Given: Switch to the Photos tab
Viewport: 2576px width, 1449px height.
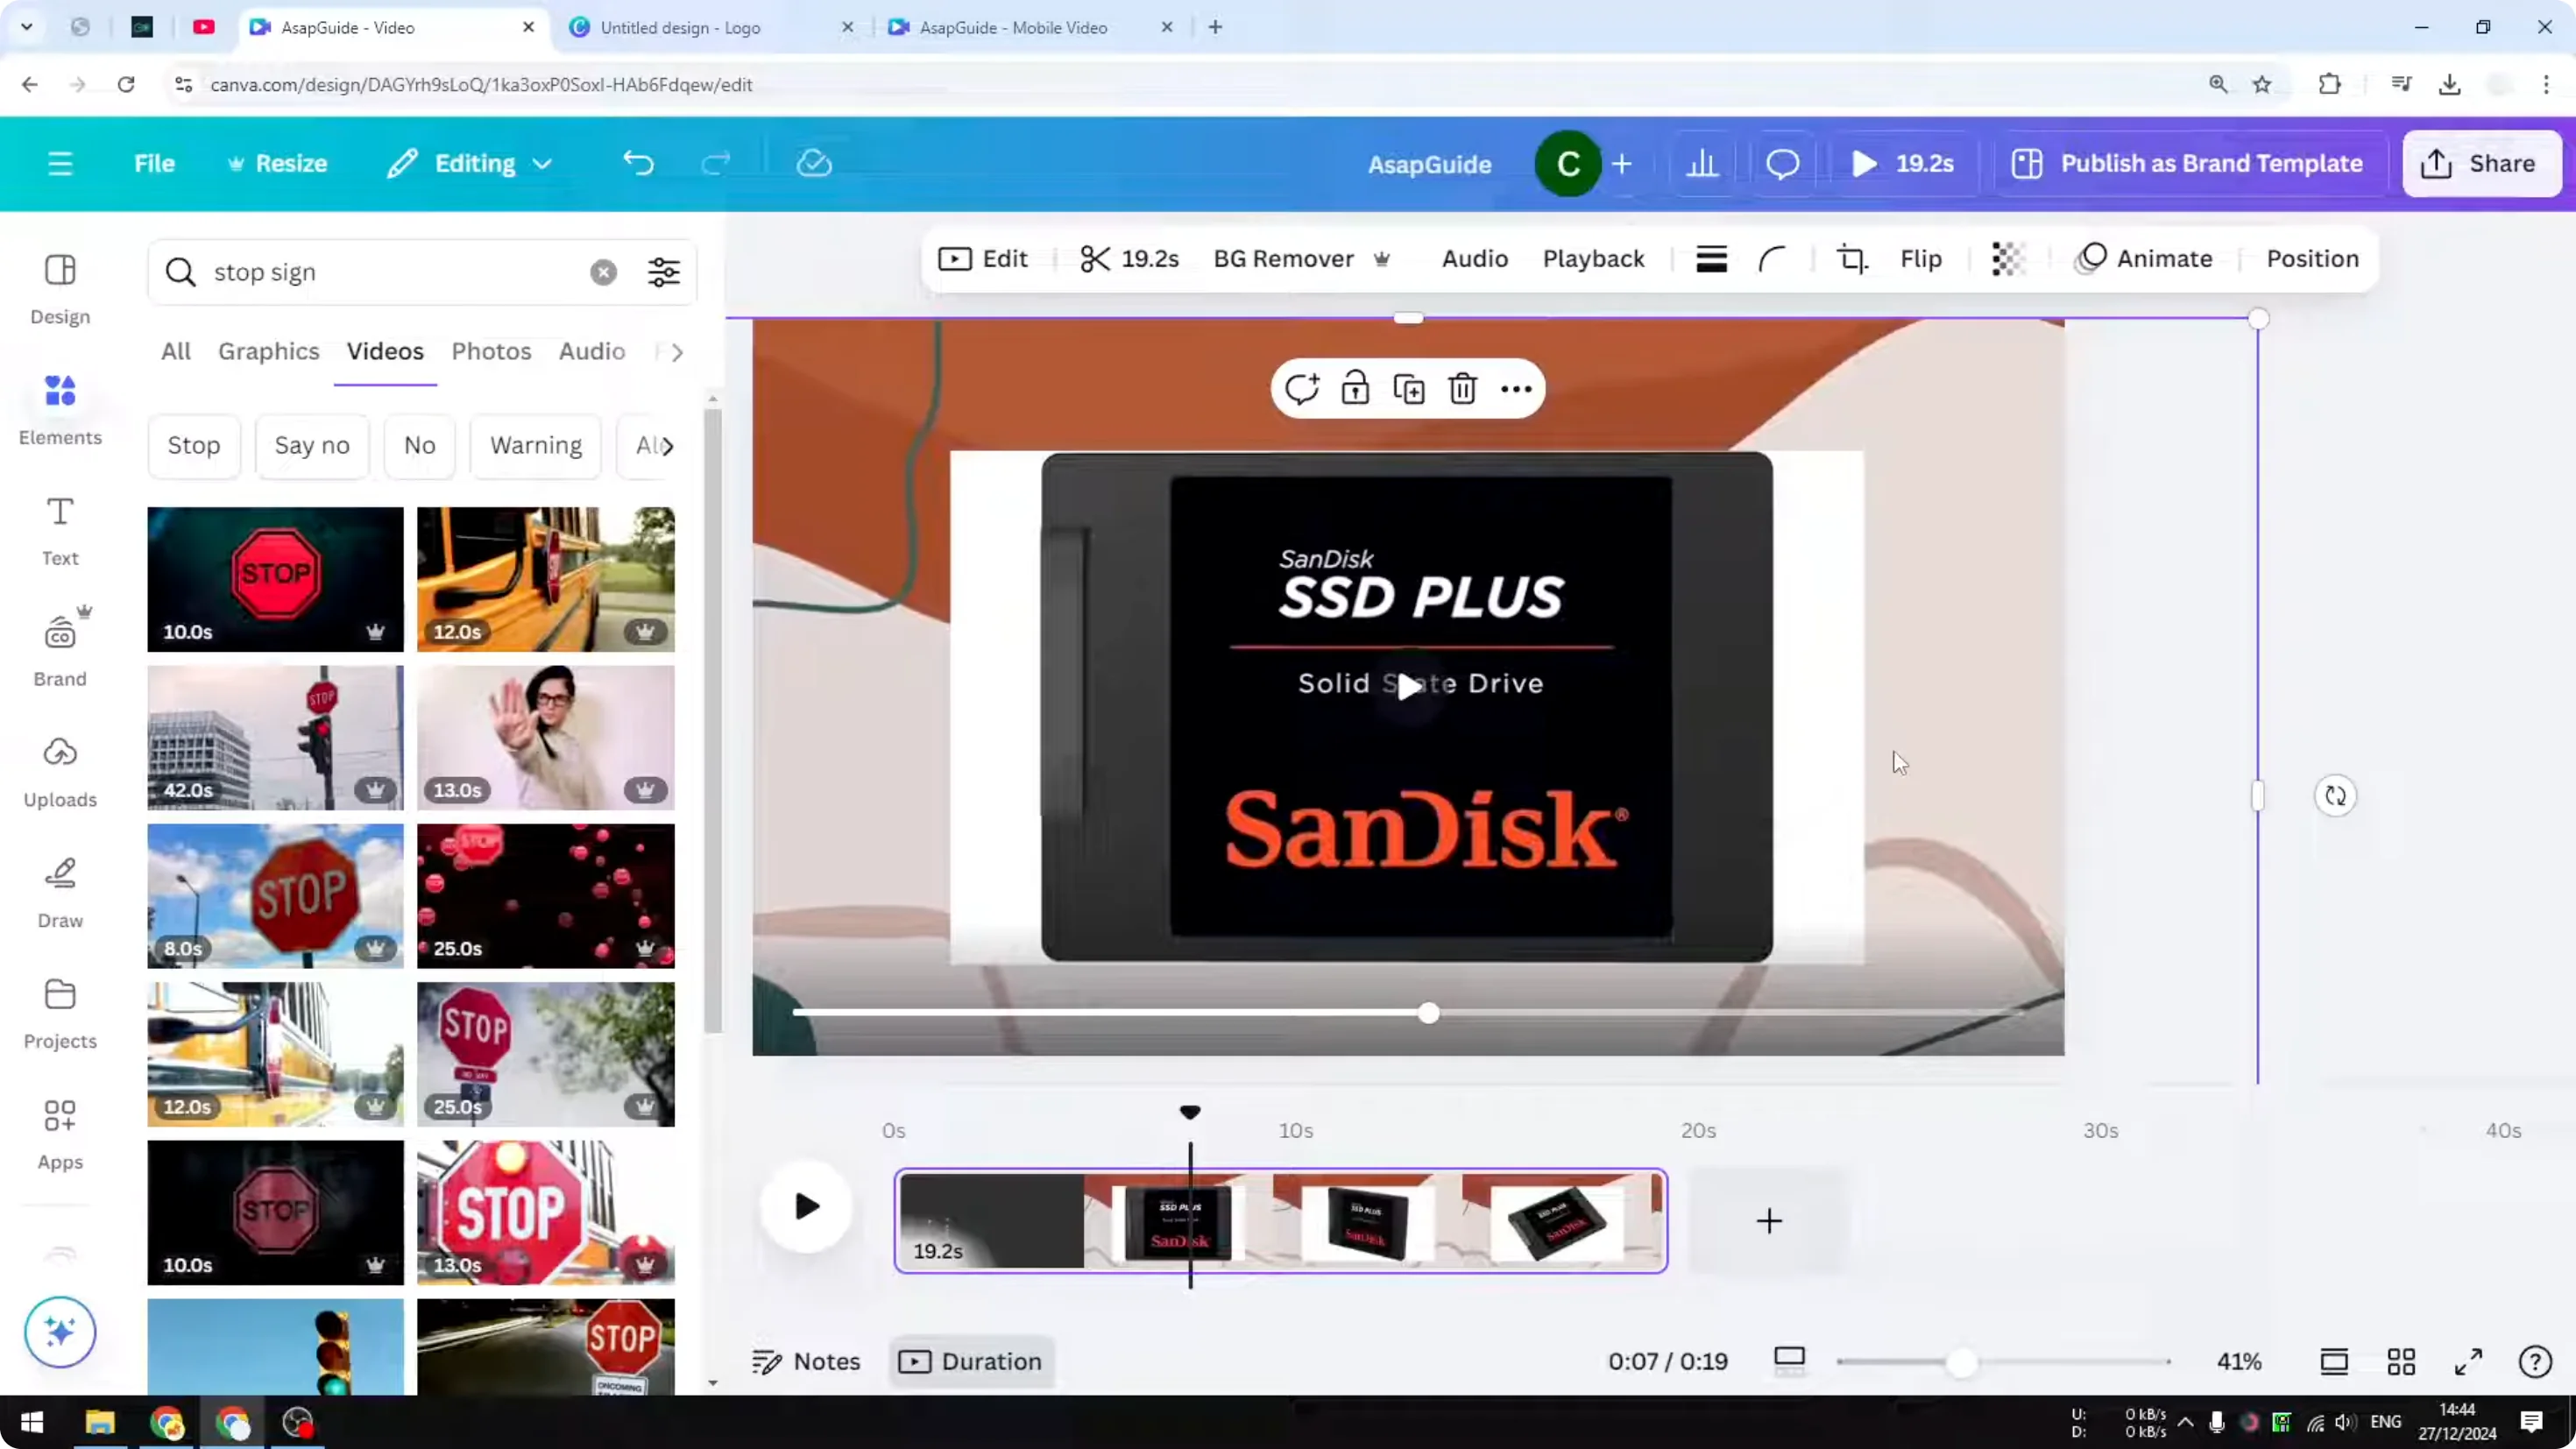Looking at the screenshot, I should (491, 351).
